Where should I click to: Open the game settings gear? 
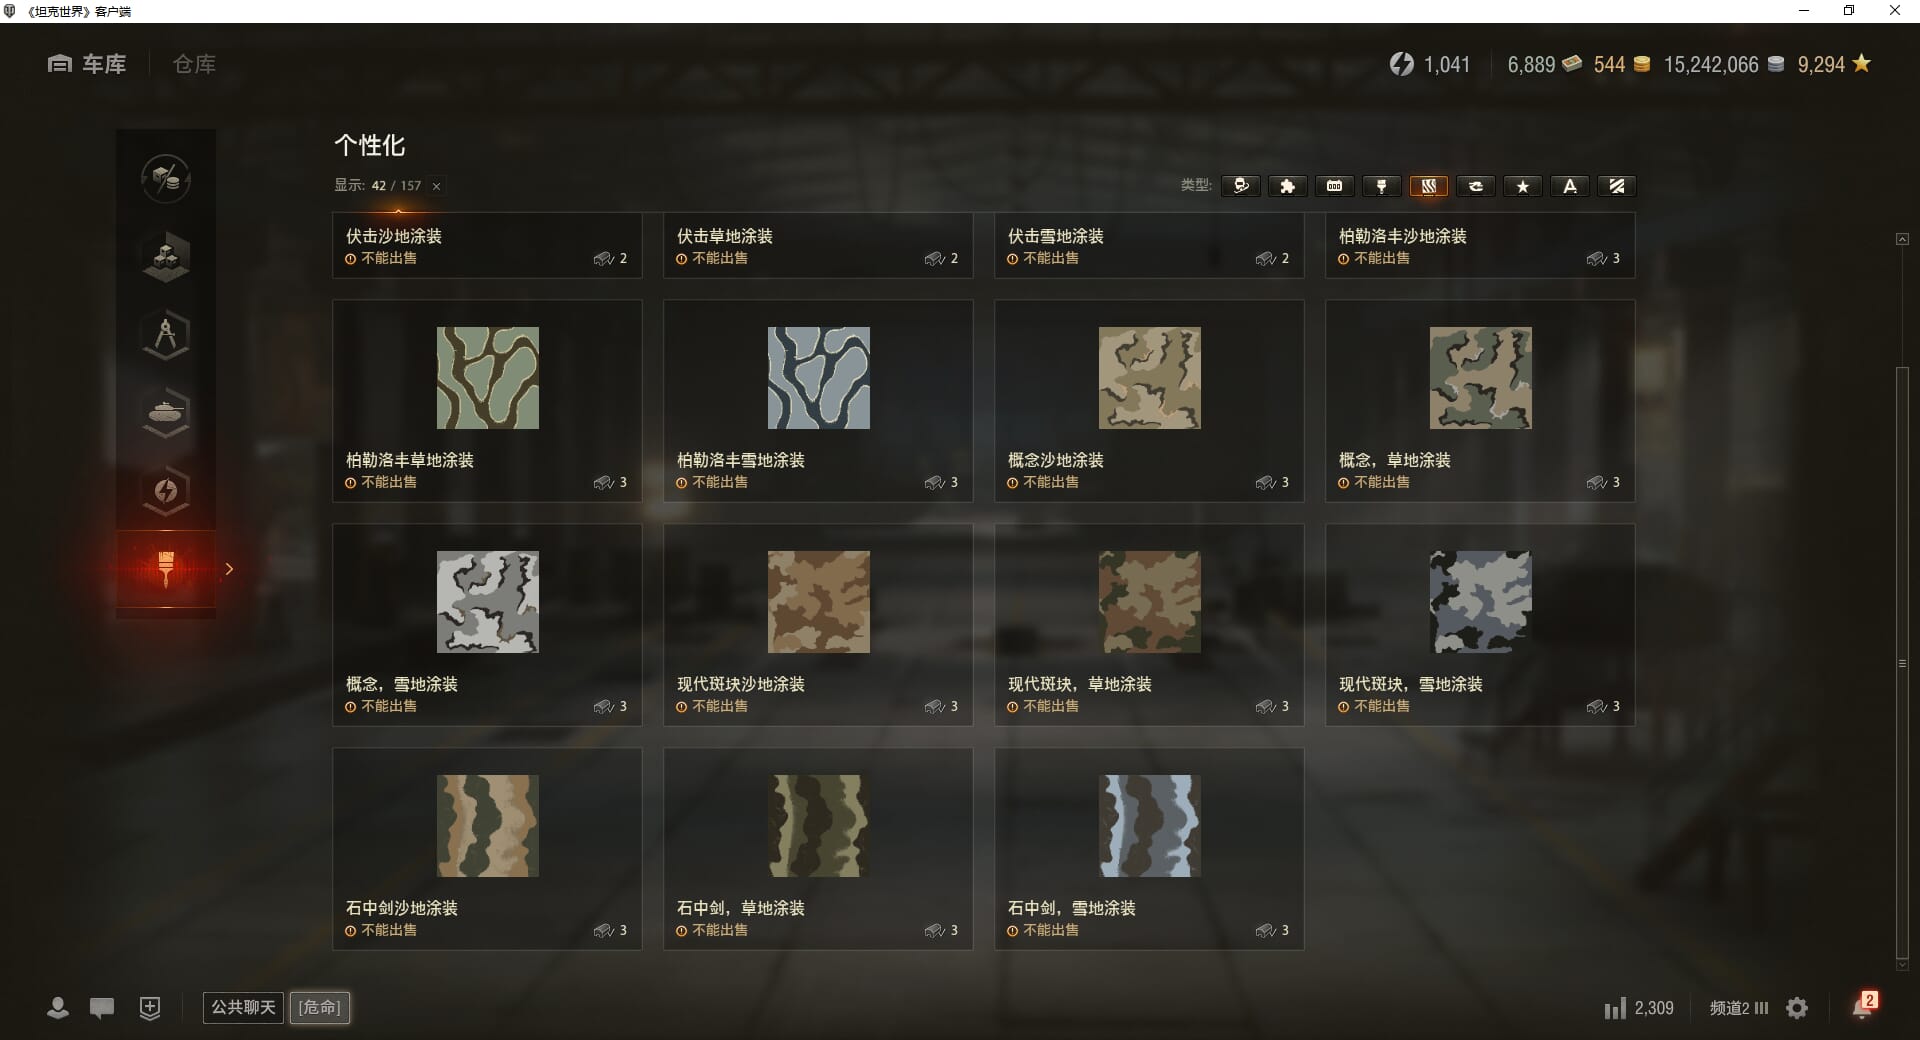[x=1797, y=1008]
